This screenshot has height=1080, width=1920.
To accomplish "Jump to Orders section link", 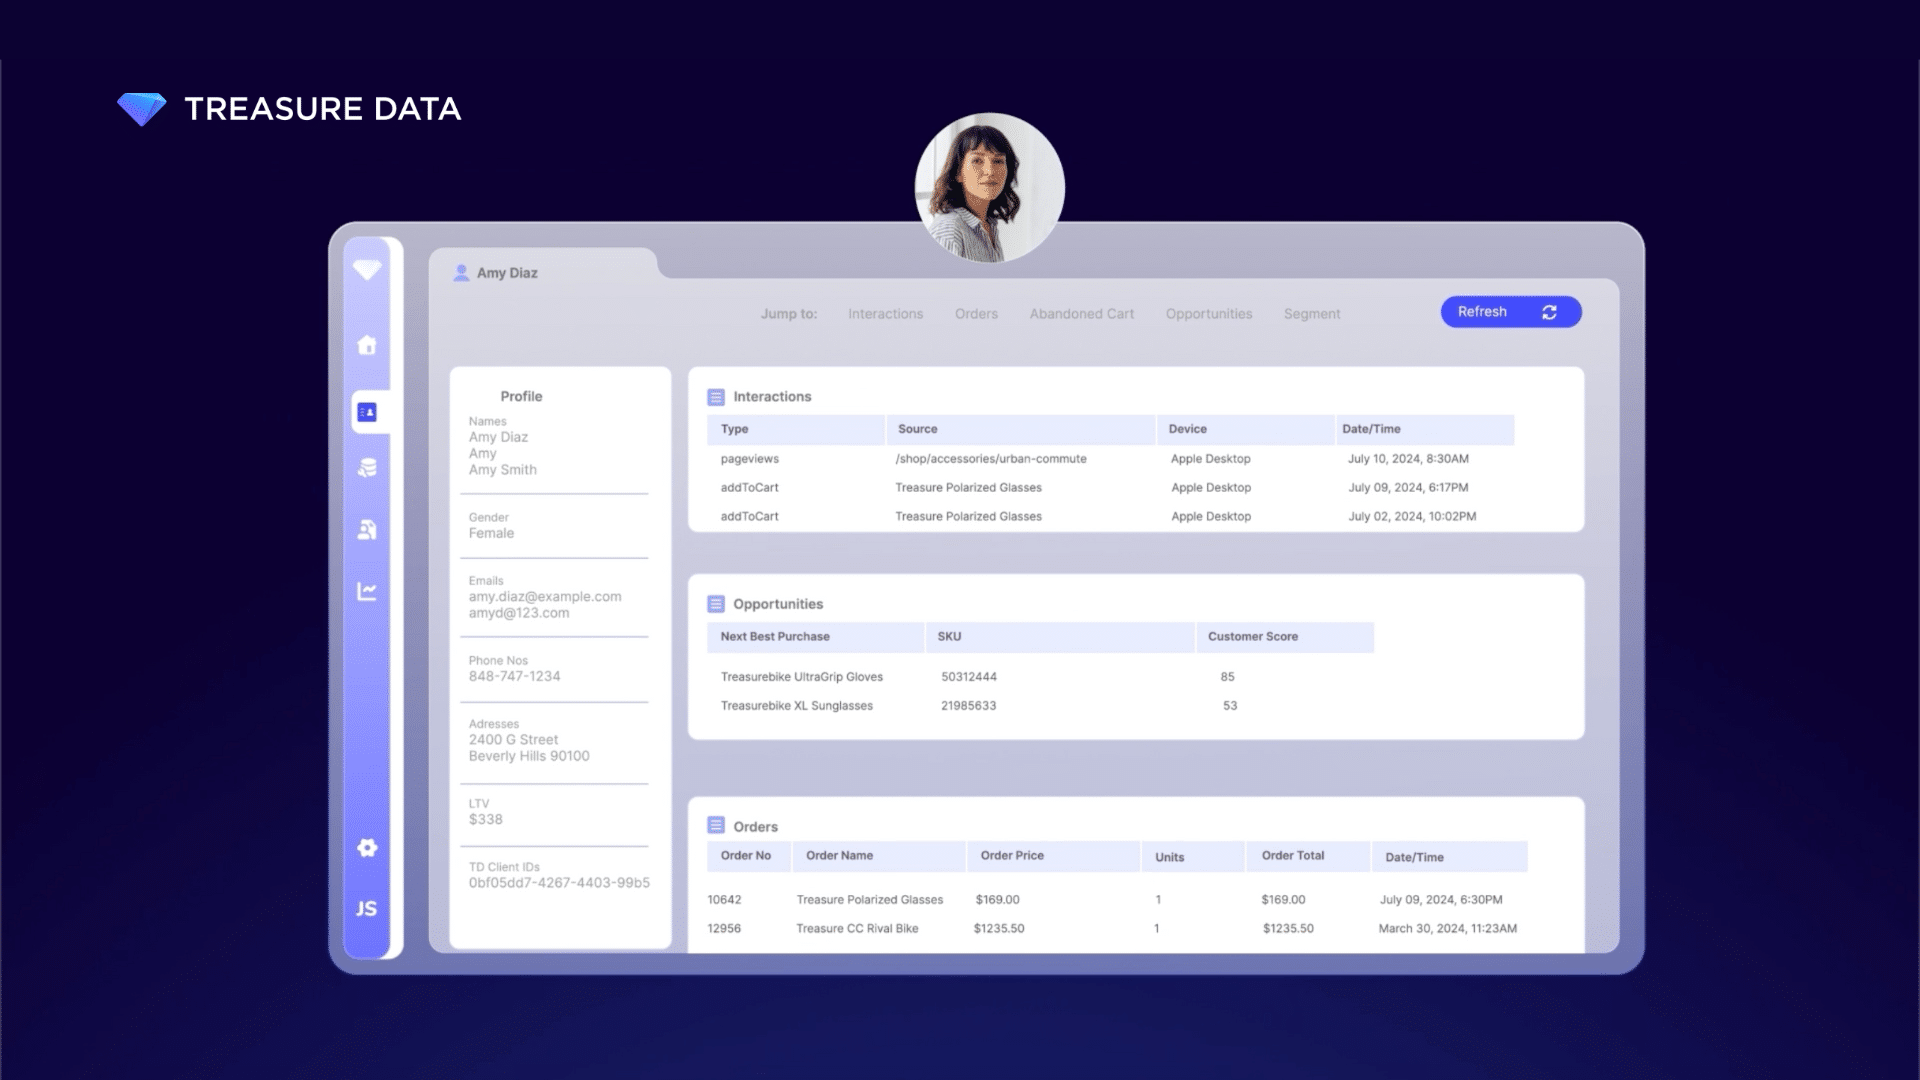I will point(976,314).
